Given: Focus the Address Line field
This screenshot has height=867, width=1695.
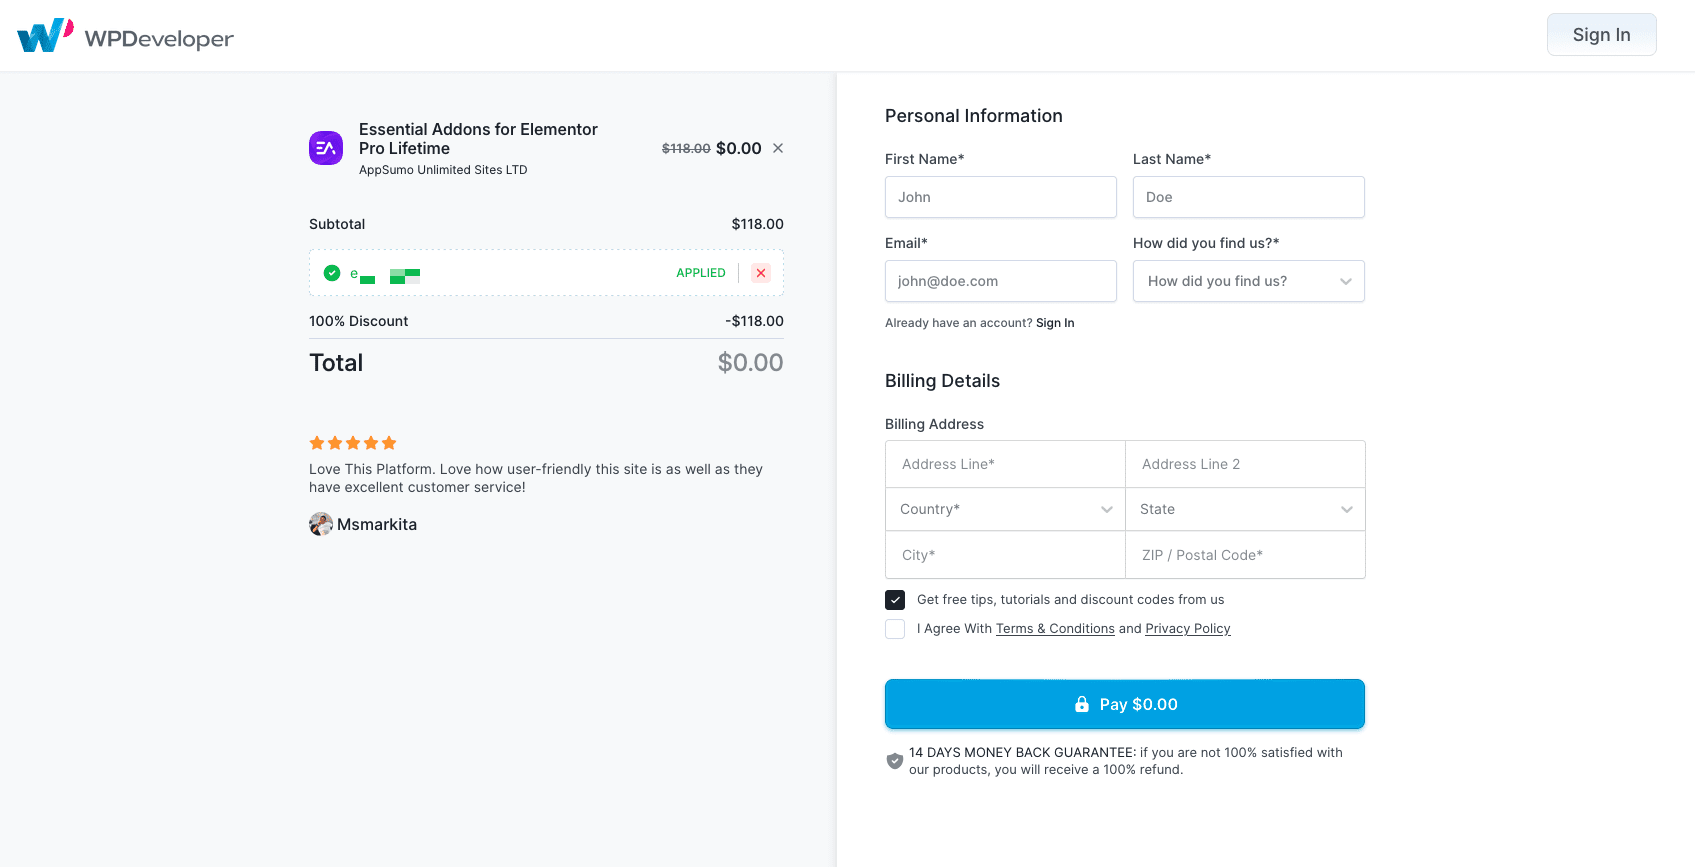Looking at the screenshot, I should pyautogui.click(x=1005, y=464).
